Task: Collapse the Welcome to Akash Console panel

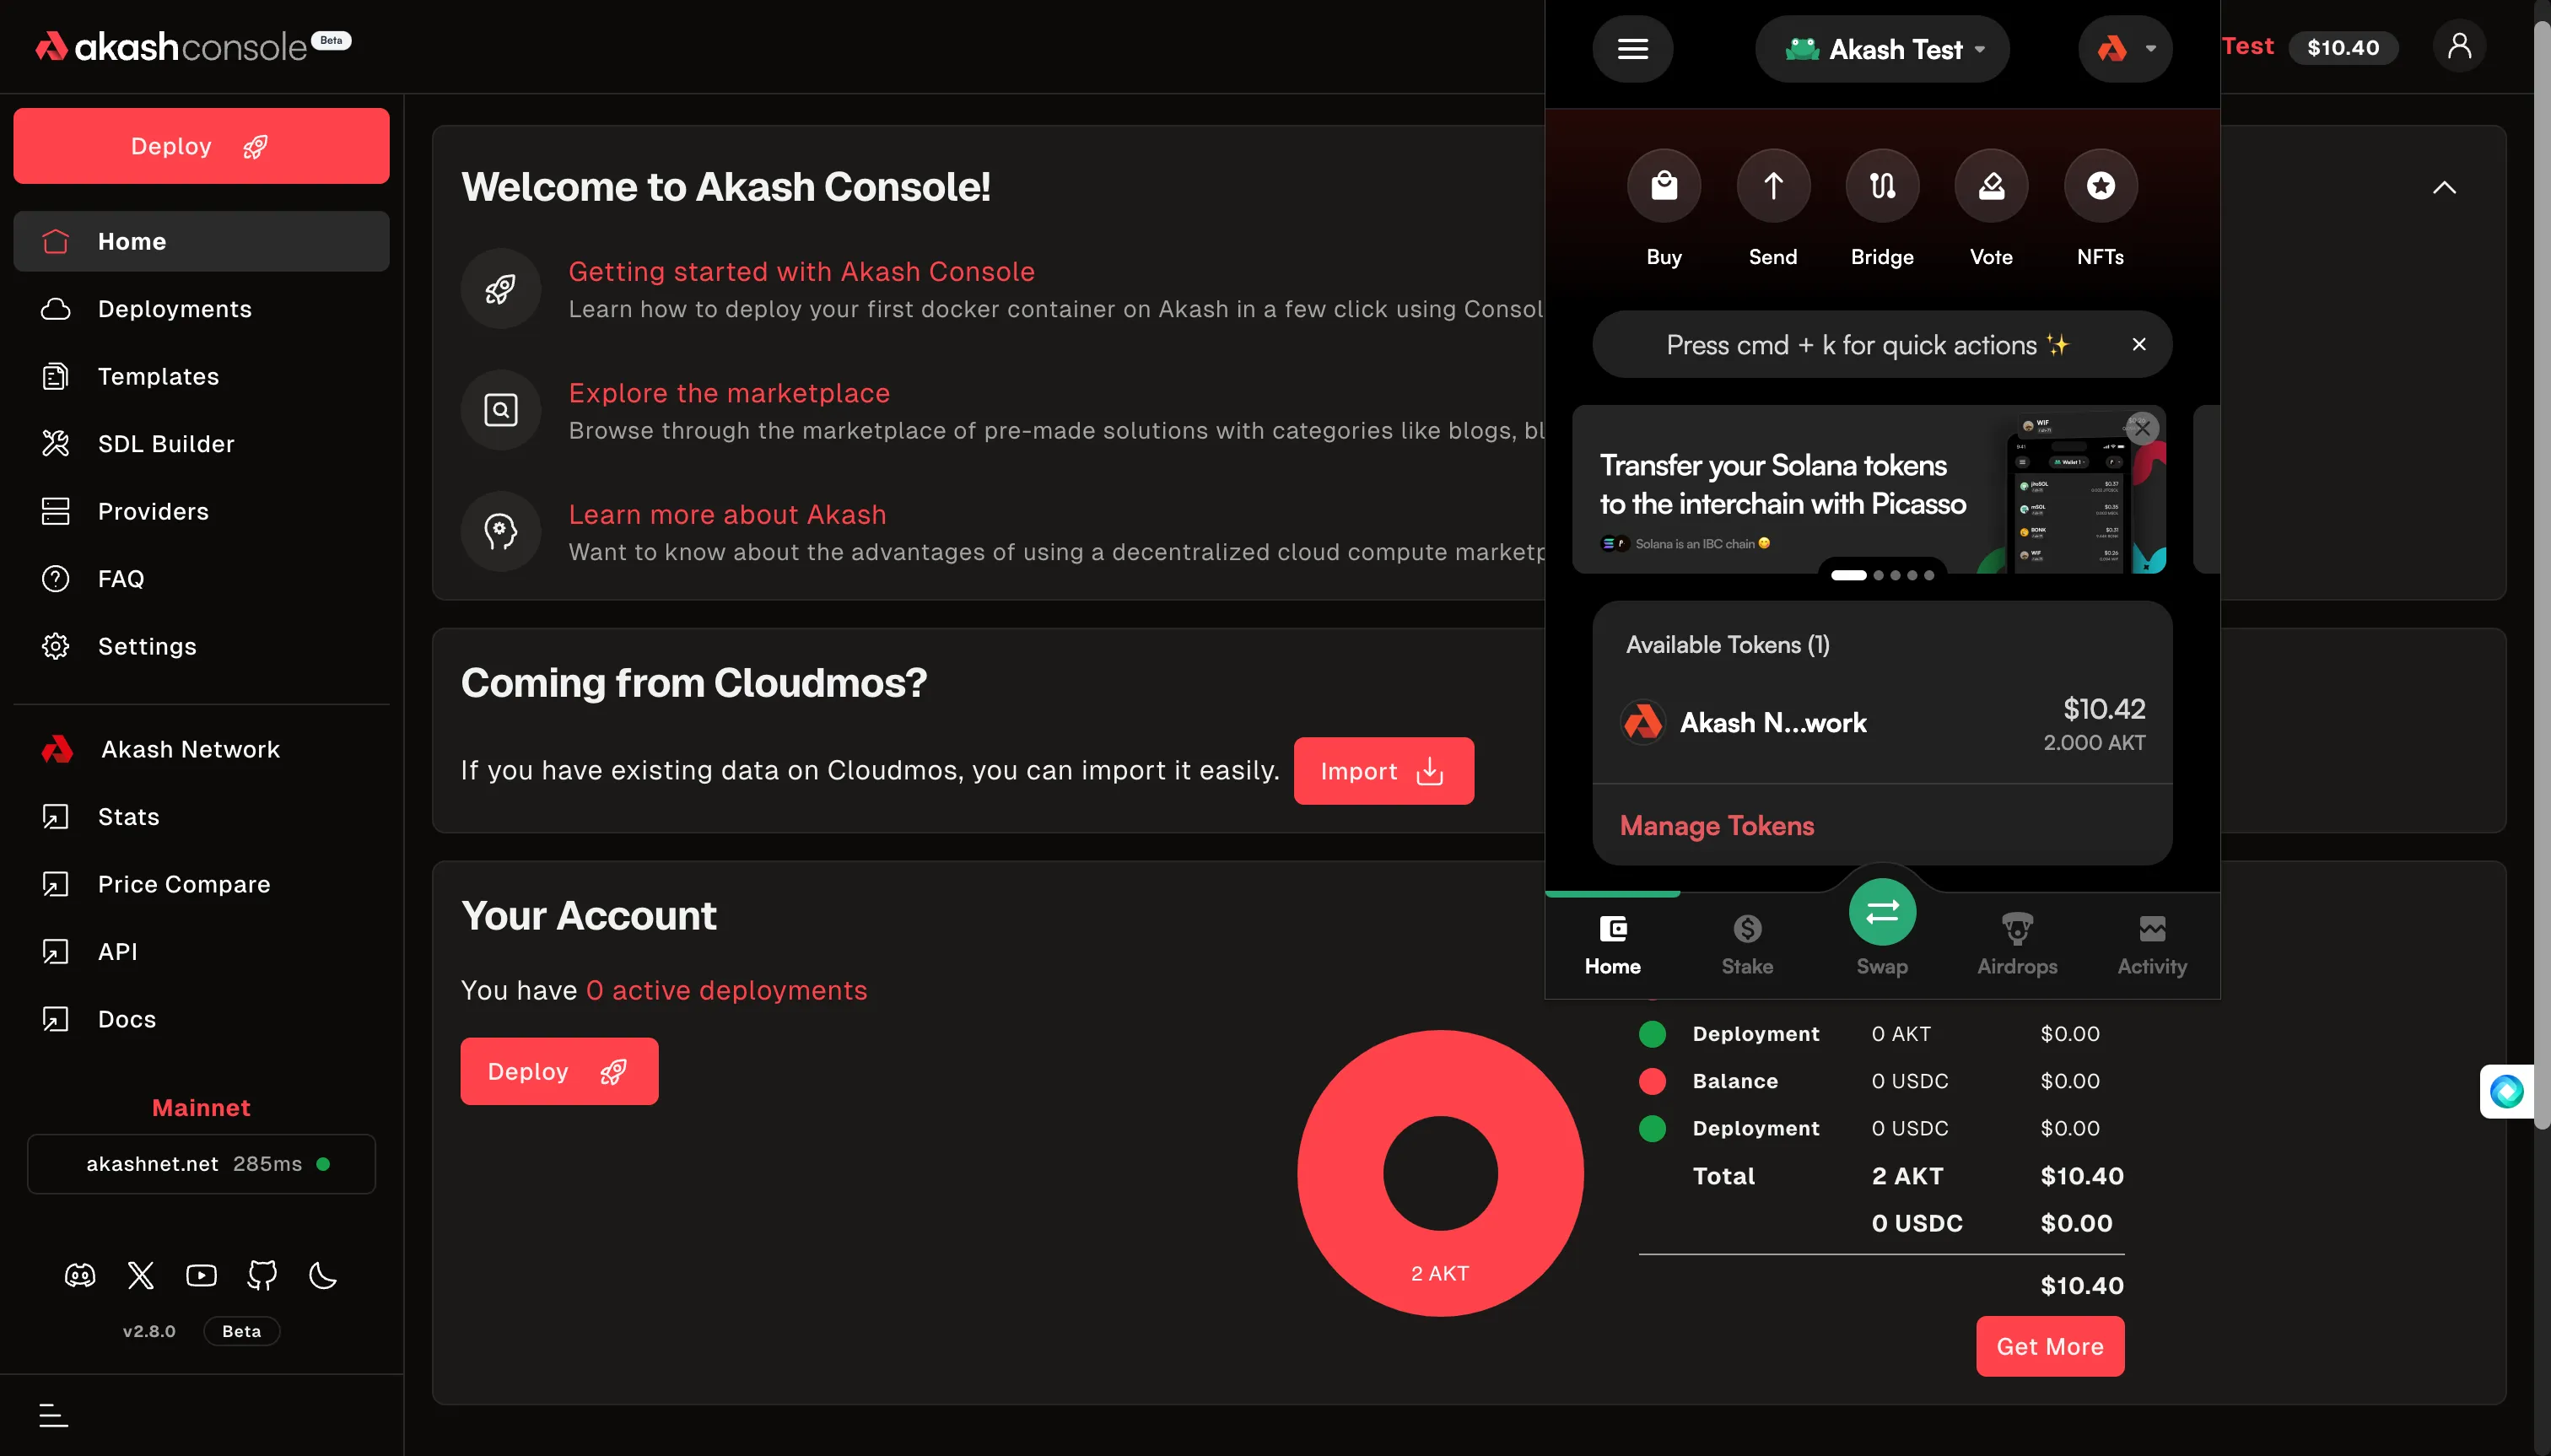Action: point(2443,188)
